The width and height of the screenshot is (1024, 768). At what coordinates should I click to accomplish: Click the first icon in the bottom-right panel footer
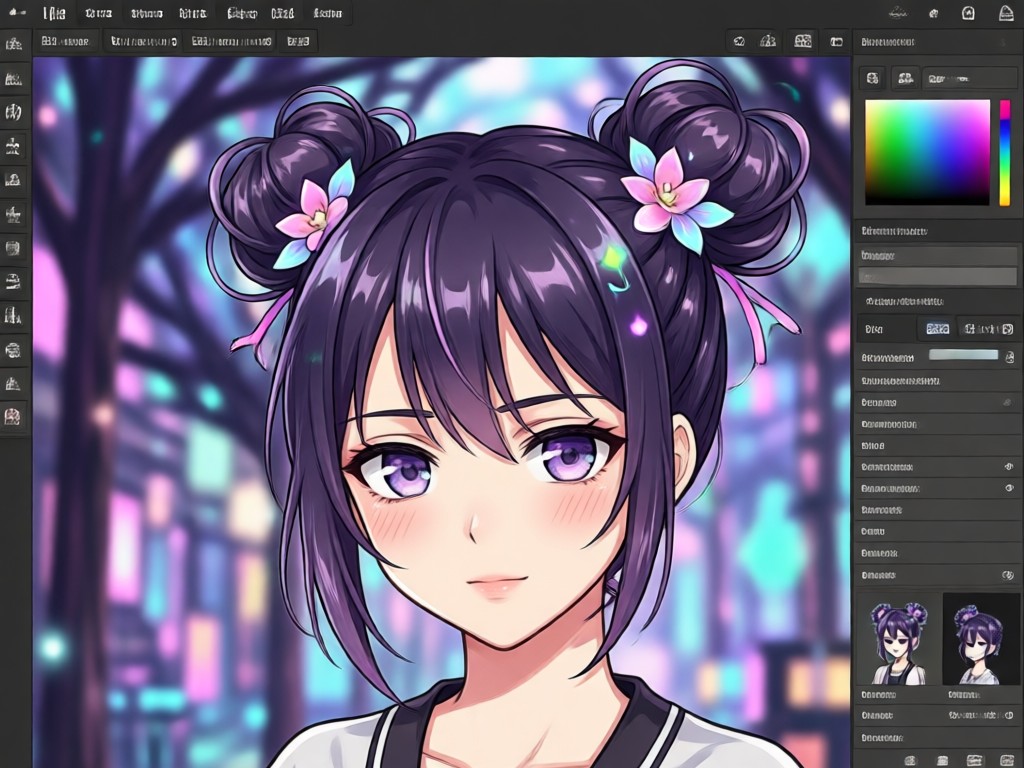click(910, 760)
